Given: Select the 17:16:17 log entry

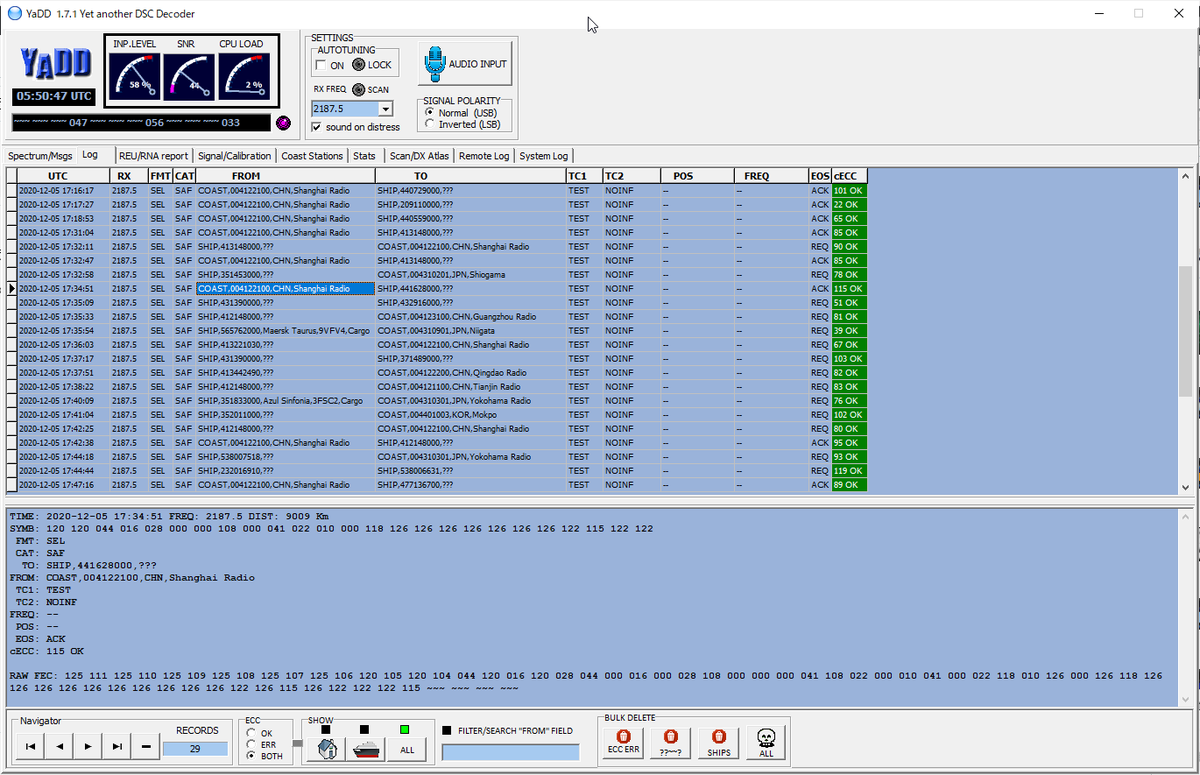Looking at the screenshot, I should tap(436, 190).
